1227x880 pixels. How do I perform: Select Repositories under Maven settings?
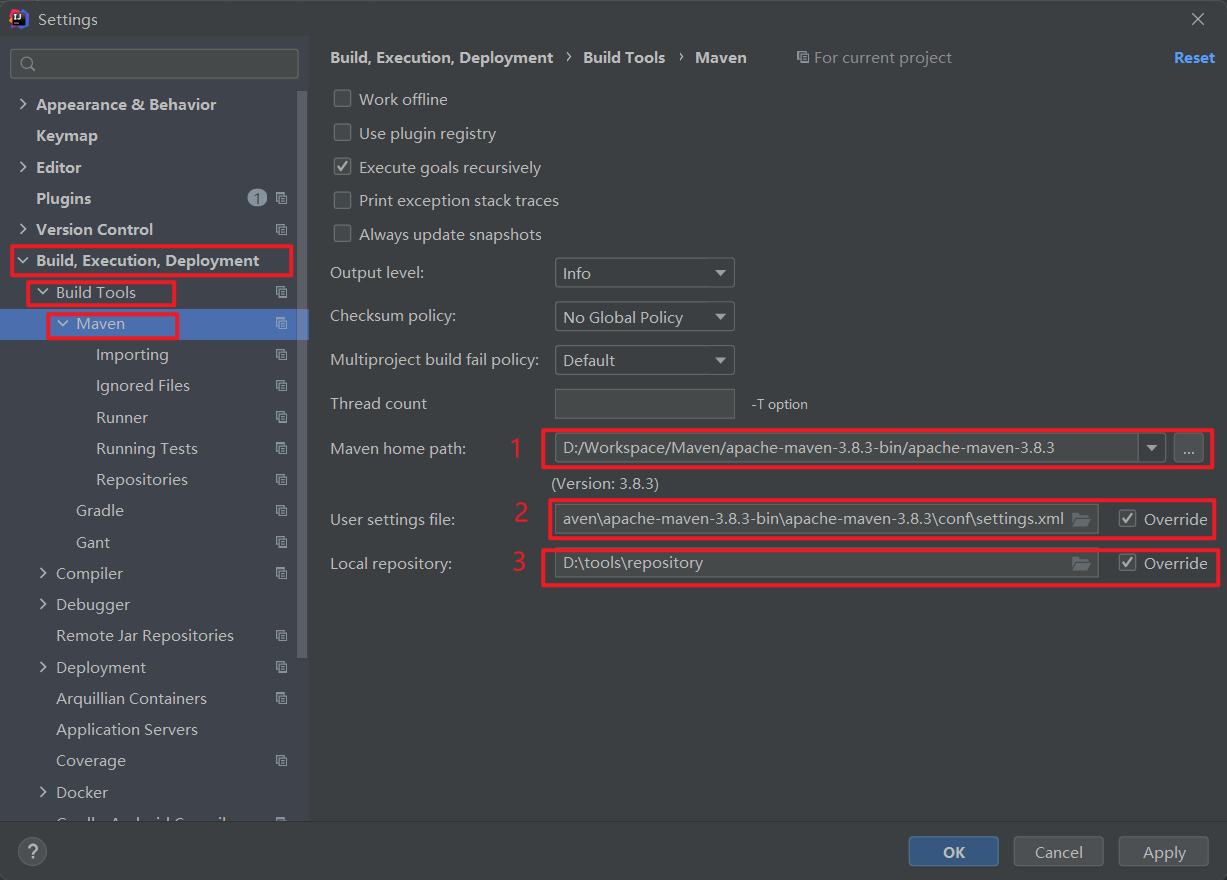click(x=142, y=480)
